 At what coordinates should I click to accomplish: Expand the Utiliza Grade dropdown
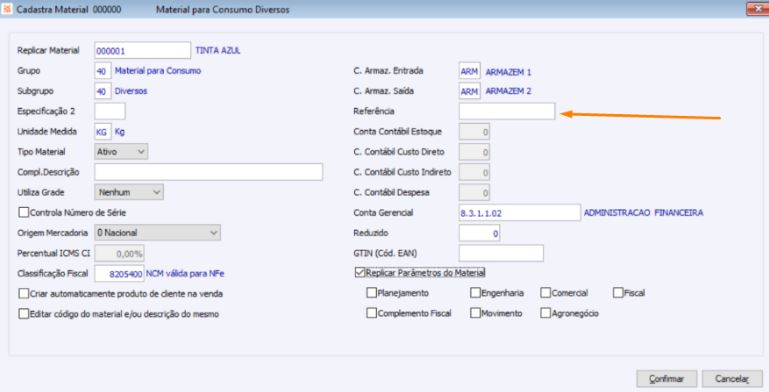[129, 192]
